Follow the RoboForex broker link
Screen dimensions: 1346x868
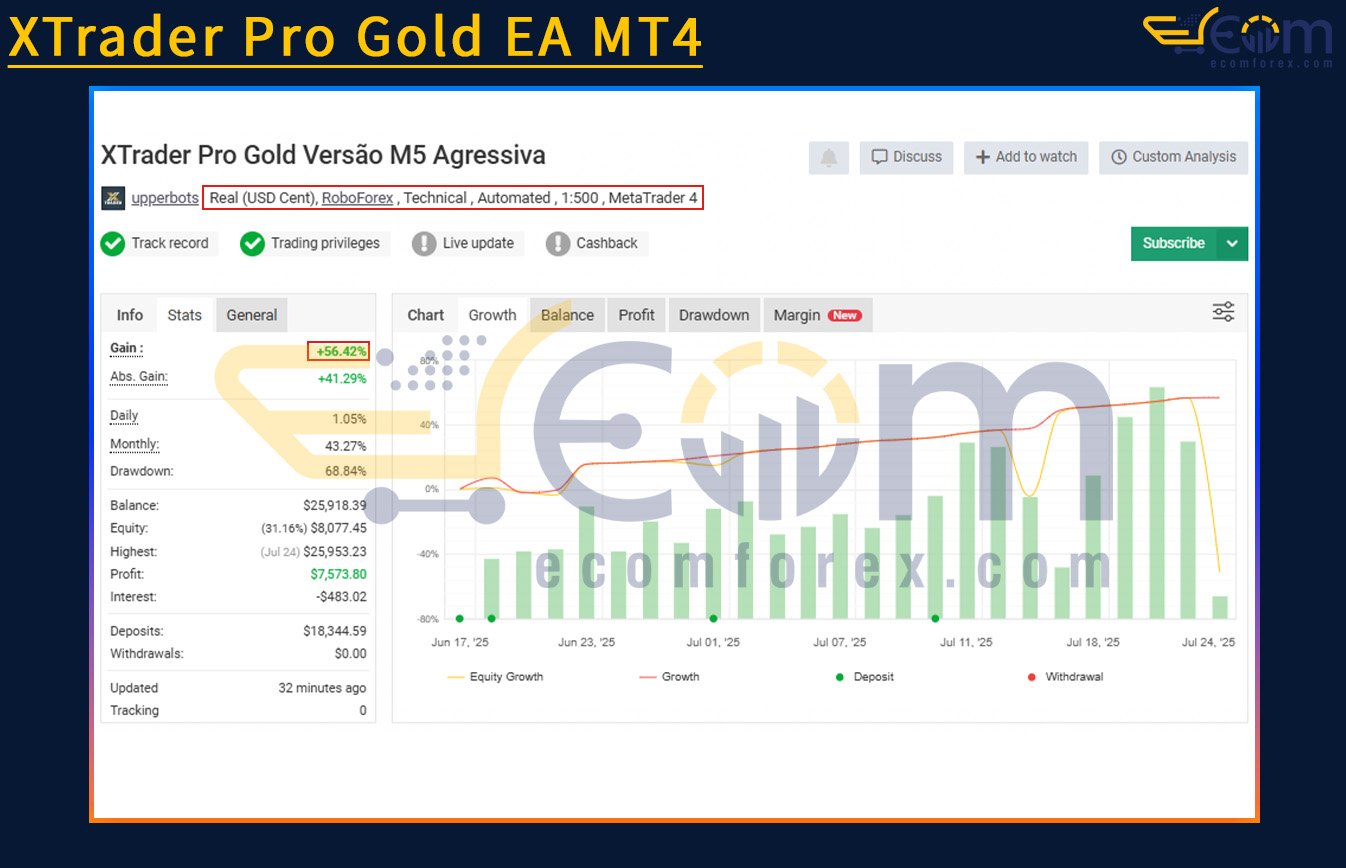357,198
